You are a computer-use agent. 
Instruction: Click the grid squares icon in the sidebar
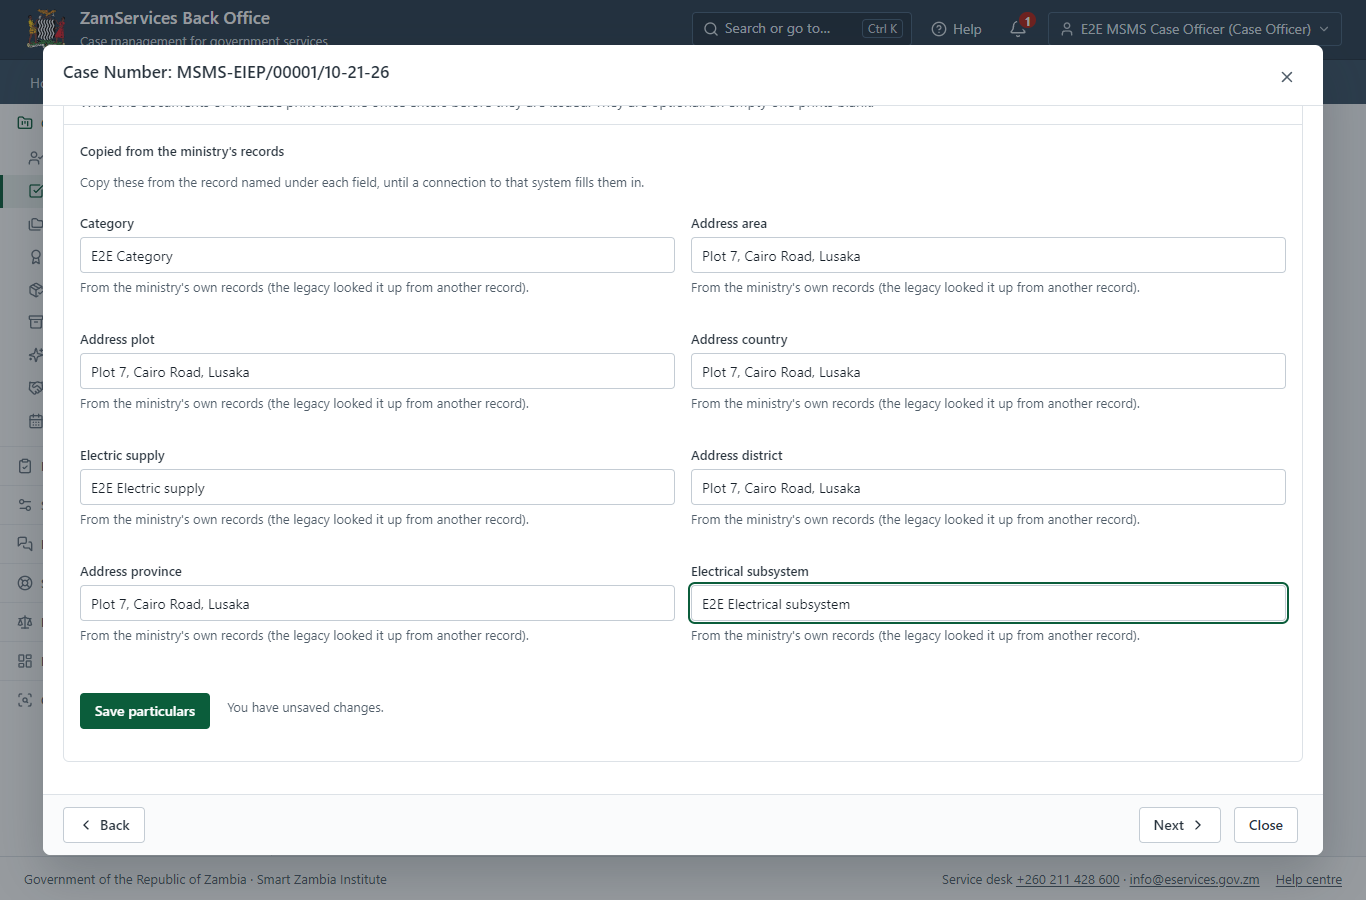coord(25,661)
